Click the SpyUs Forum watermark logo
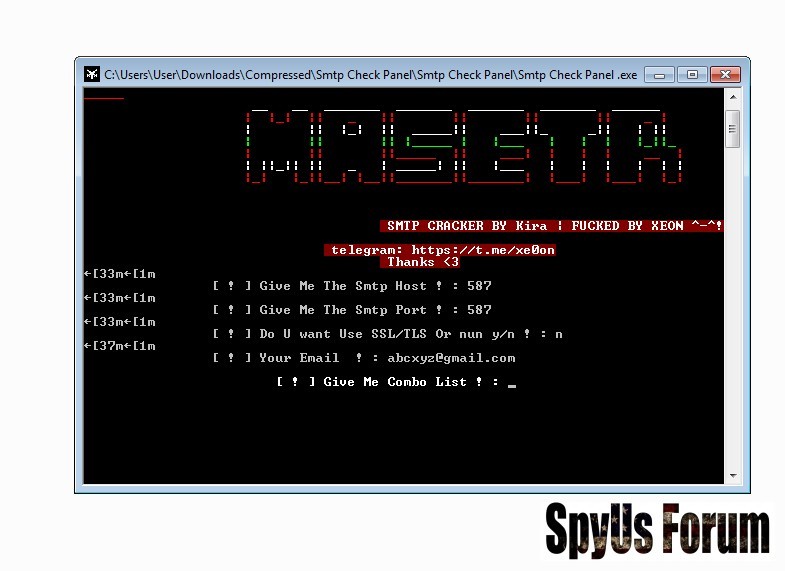Viewport: 785px width, 571px height. click(658, 529)
